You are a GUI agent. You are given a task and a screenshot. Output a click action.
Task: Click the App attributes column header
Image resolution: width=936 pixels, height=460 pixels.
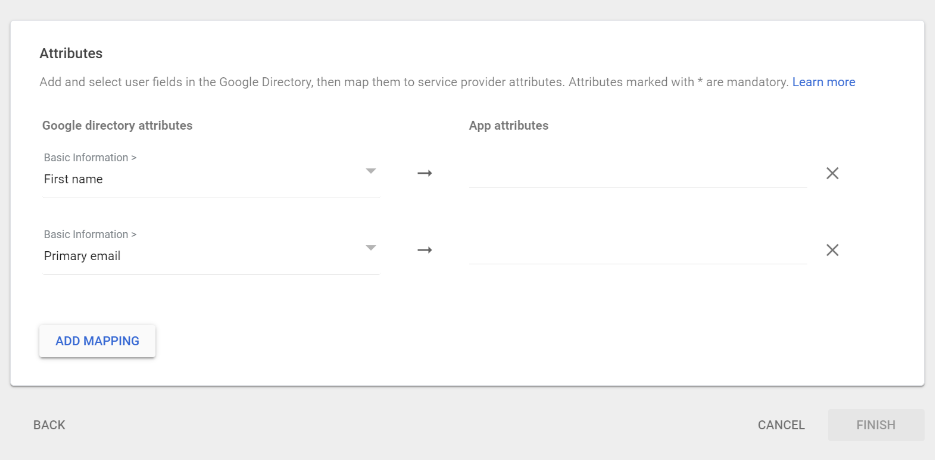[509, 126]
